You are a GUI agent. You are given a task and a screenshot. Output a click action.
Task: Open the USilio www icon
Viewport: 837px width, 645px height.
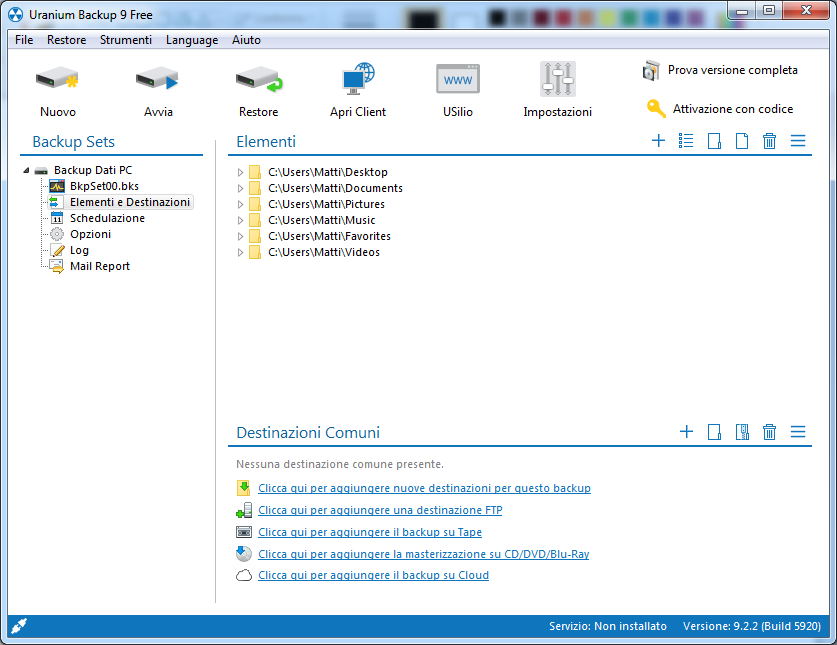tap(458, 79)
